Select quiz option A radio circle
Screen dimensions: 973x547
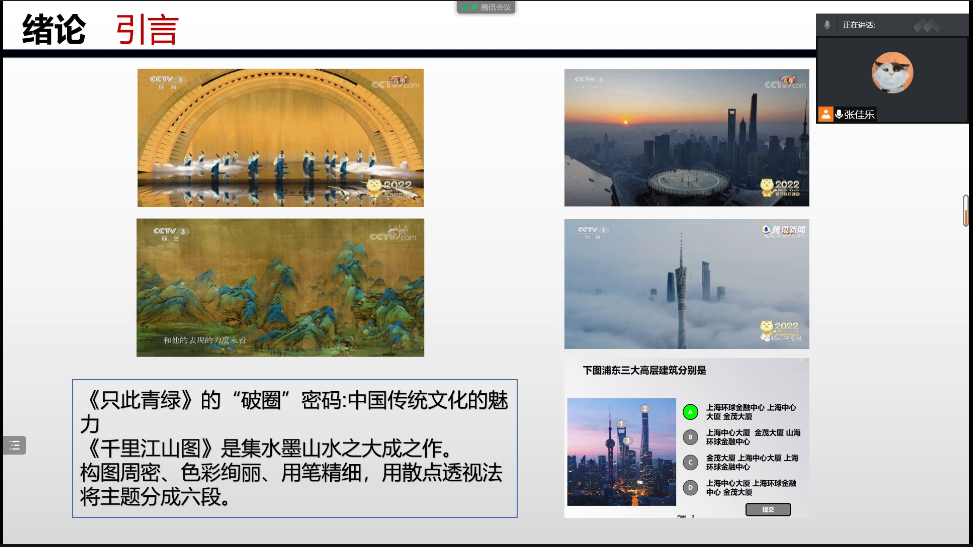pos(690,412)
